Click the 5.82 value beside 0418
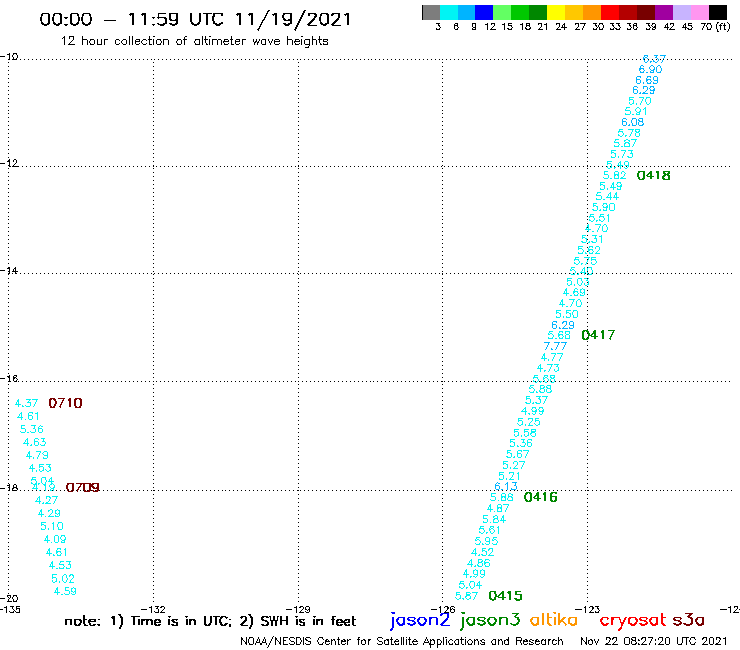Image resolution: width=740 pixels, height=650 pixels. point(614,175)
